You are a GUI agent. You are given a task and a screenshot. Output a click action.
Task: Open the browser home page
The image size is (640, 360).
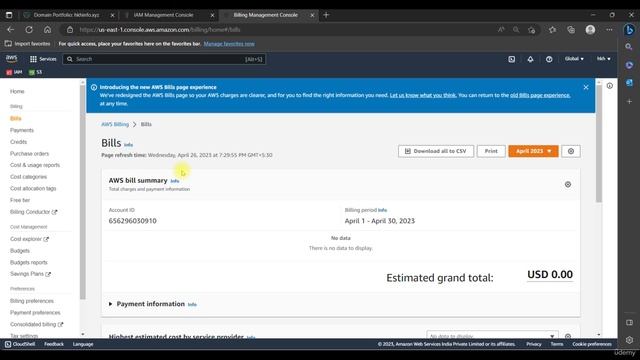click(47, 30)
